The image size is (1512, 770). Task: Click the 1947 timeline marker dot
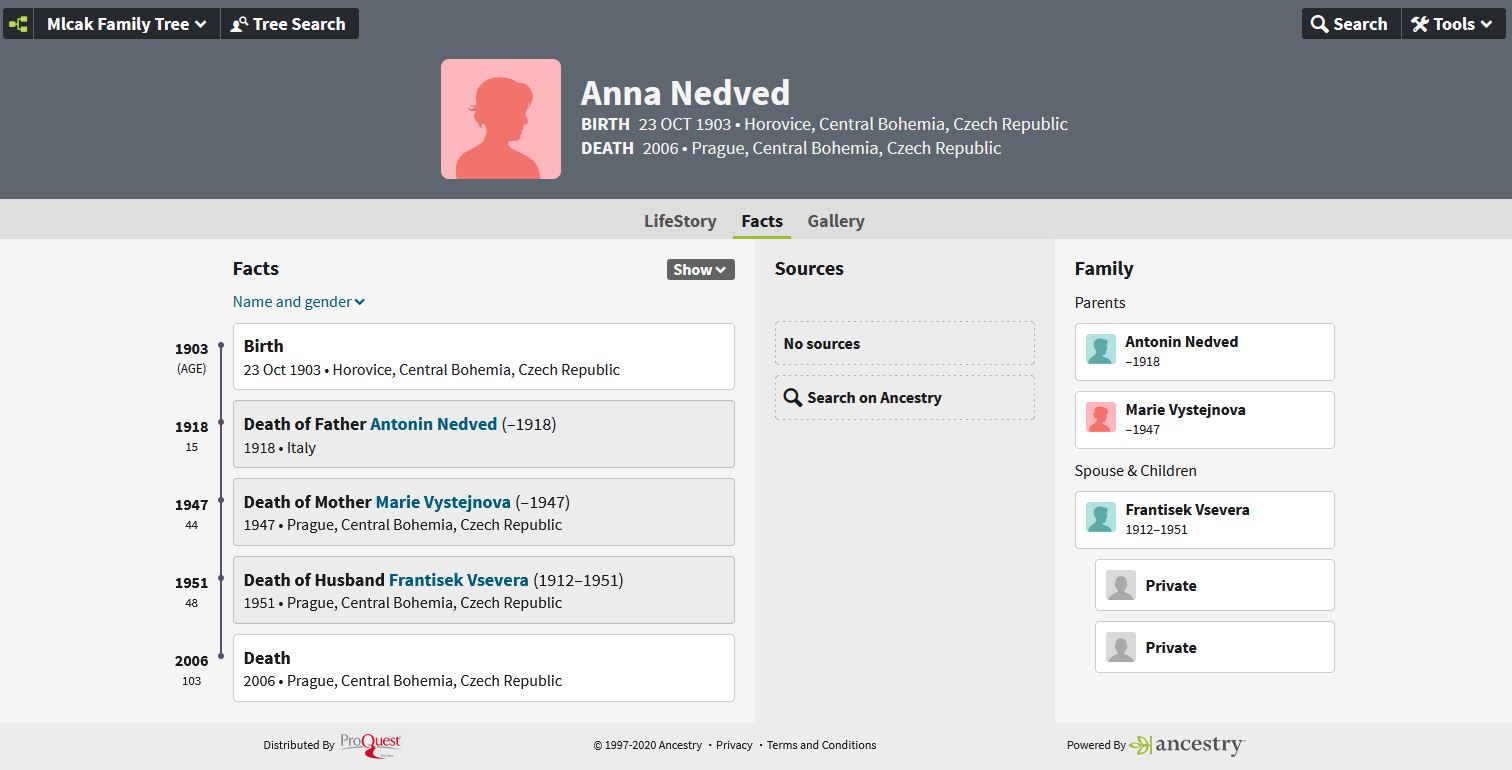pyautogui.click(x=221, y=500)
